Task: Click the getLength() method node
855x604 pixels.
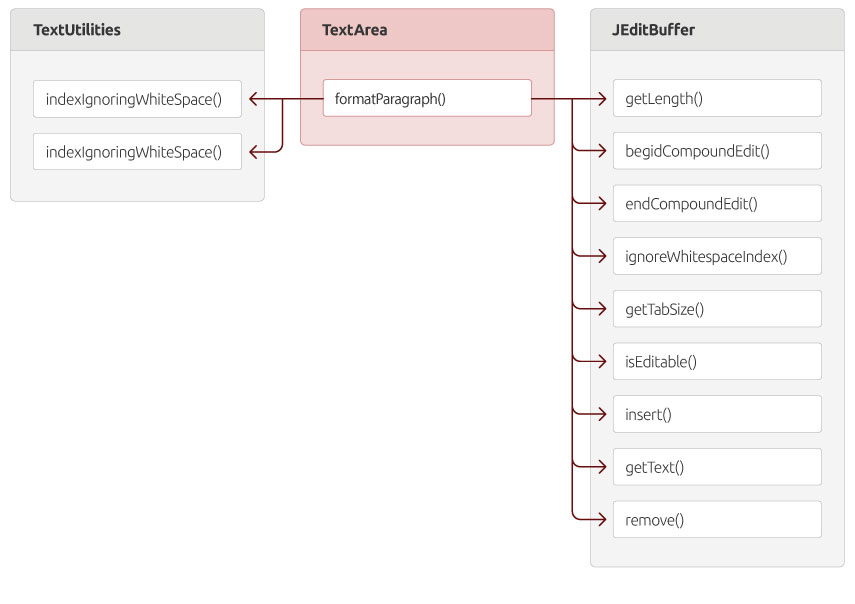Action: pyautogui.click(x=717, y=98)
